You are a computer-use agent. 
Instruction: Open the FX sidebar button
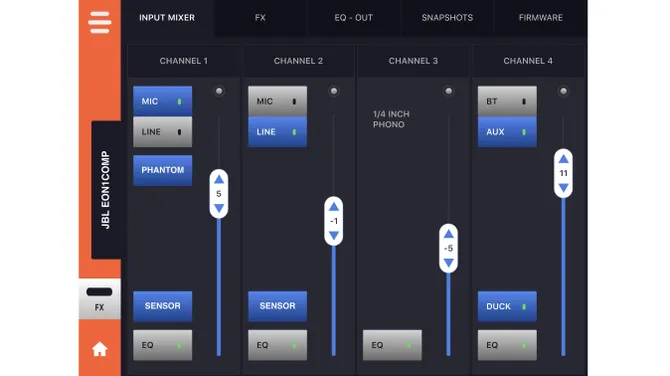100,299
